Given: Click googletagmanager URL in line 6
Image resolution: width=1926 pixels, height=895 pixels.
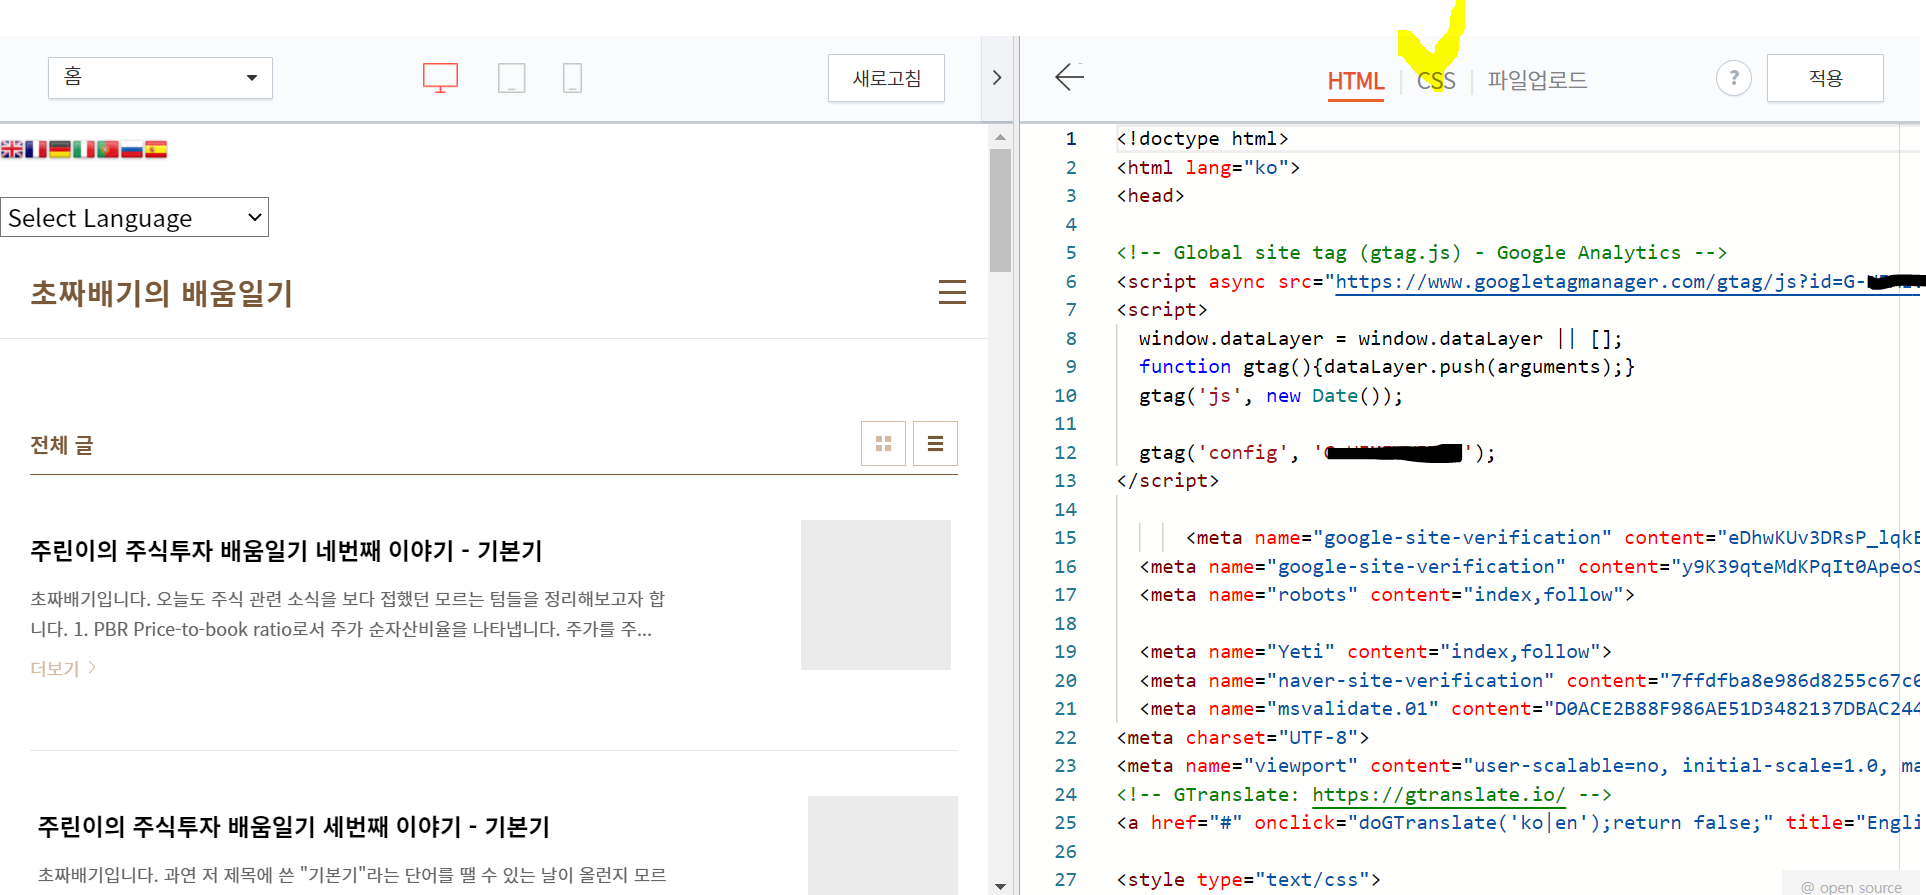Looking at the screenshot, I should pos(1625,282).
